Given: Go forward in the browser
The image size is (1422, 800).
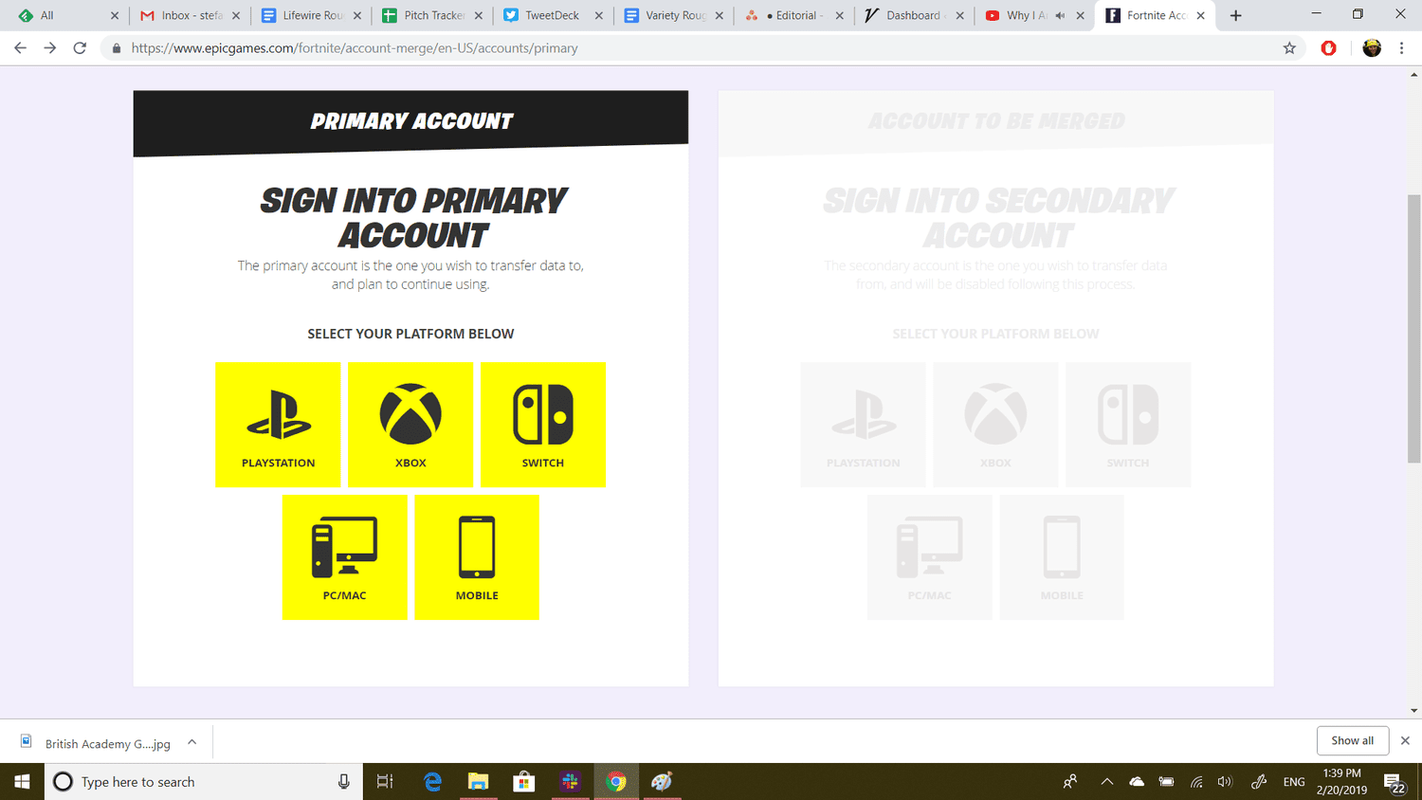Looking at the screenshot, I should pos(50,48).
